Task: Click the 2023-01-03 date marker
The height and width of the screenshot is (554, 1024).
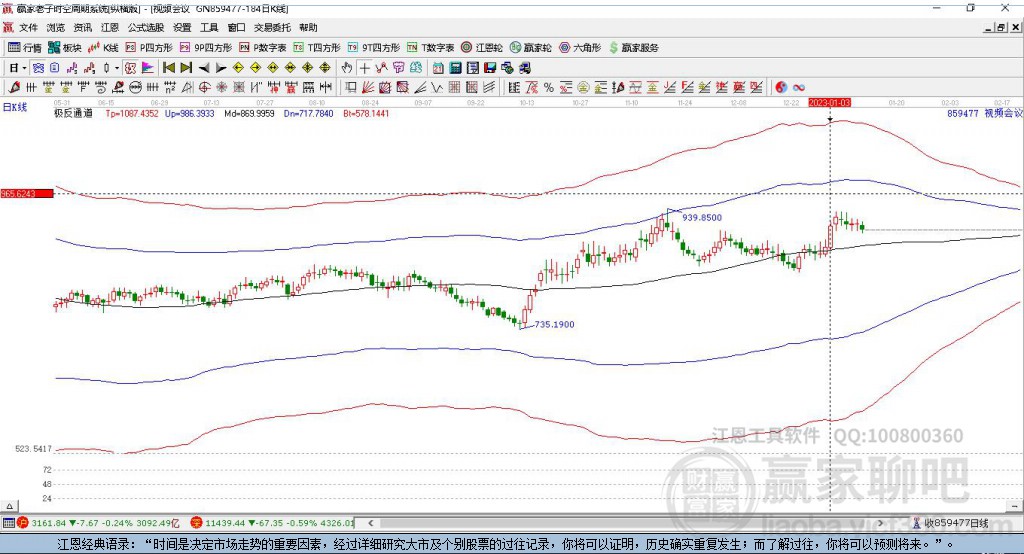Action: [x=829, y=103]
